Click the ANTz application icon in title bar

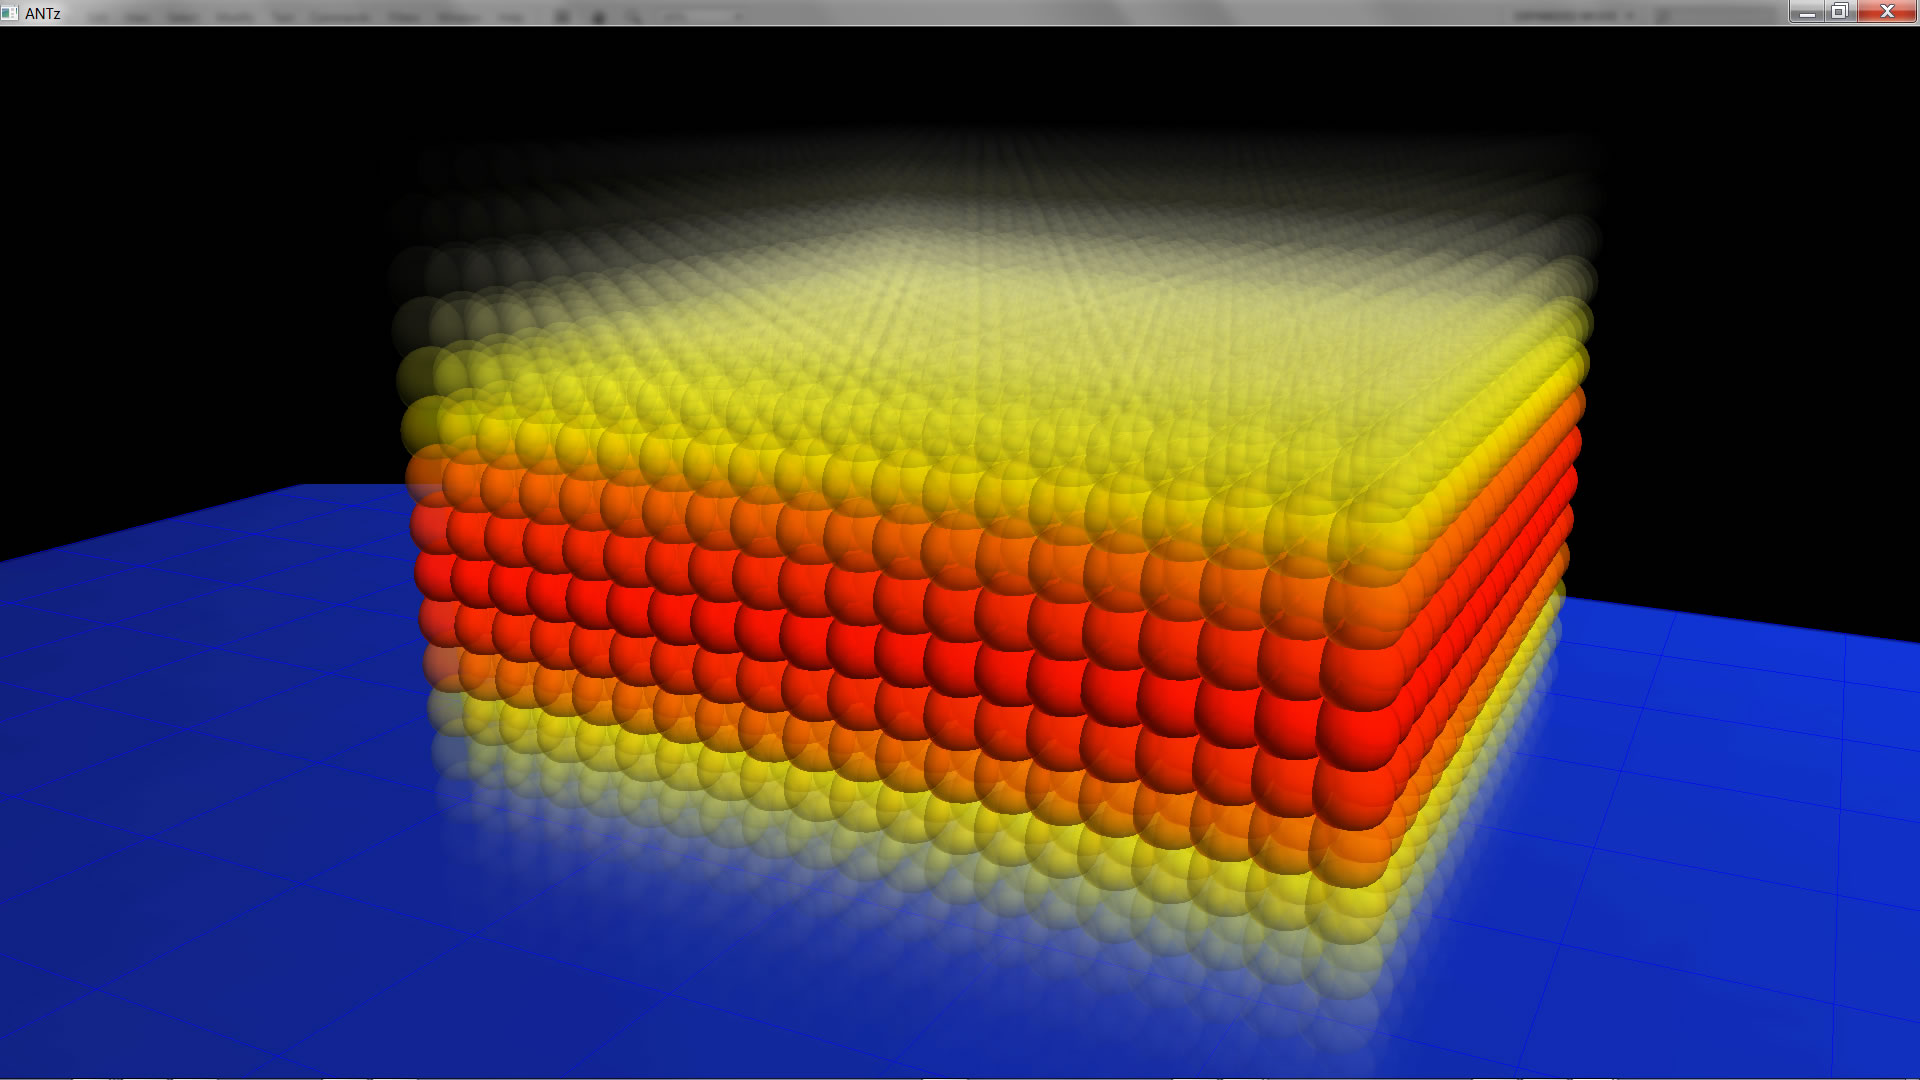(x=10, y=13)
